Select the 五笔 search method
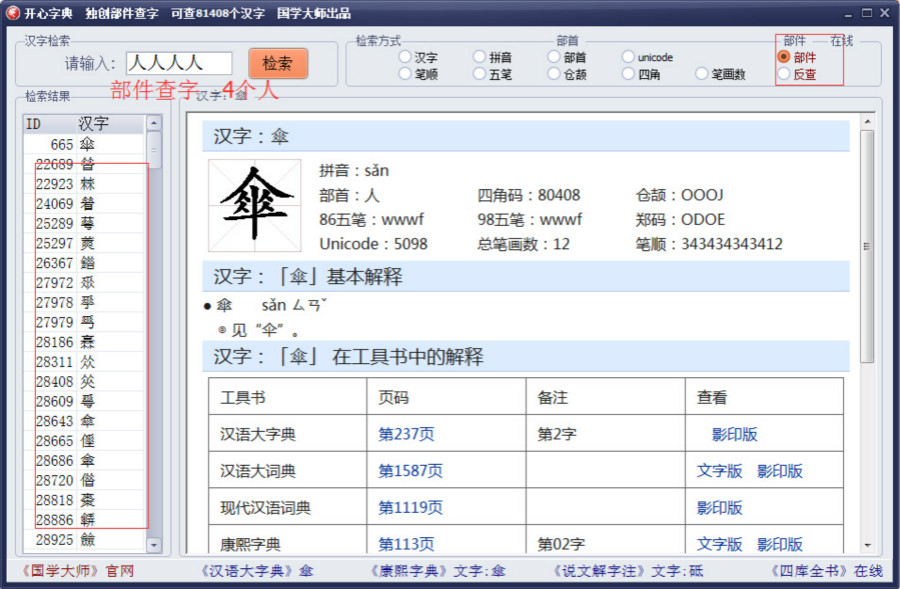 tap(480, 74)
